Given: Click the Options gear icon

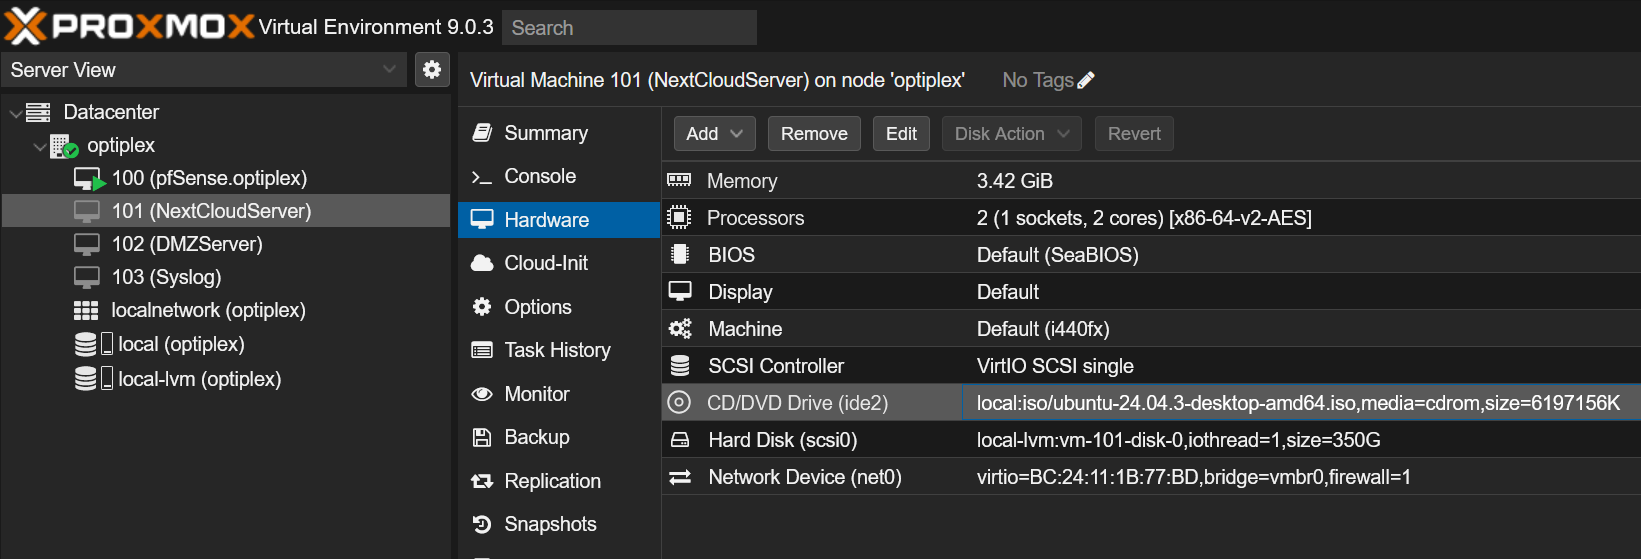Looking at the screenshot, I should pos(482,307).
